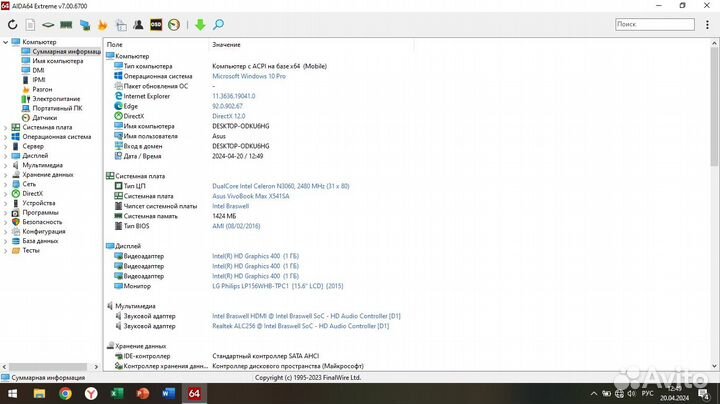Viewport: 720px width, 404px height.
Task: Click the tree pane horizontal scrollbar
Action: click(48, 367)
